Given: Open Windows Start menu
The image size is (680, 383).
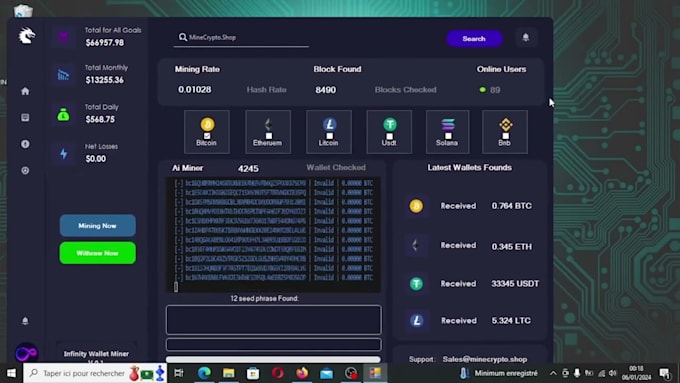Looking at the screenshot, I should point(11,373).
